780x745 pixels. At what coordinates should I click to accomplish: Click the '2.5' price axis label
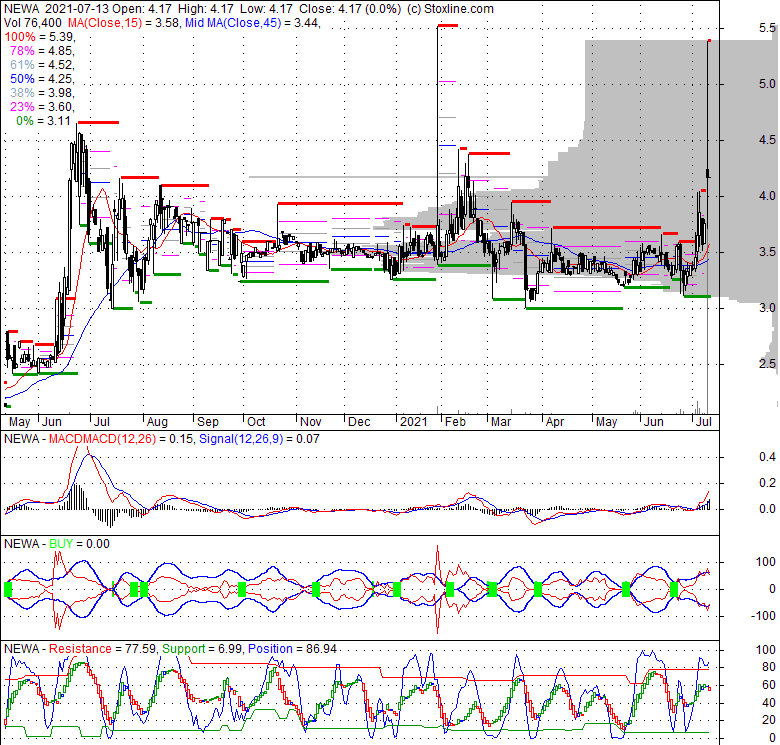(x=767, y=364)
